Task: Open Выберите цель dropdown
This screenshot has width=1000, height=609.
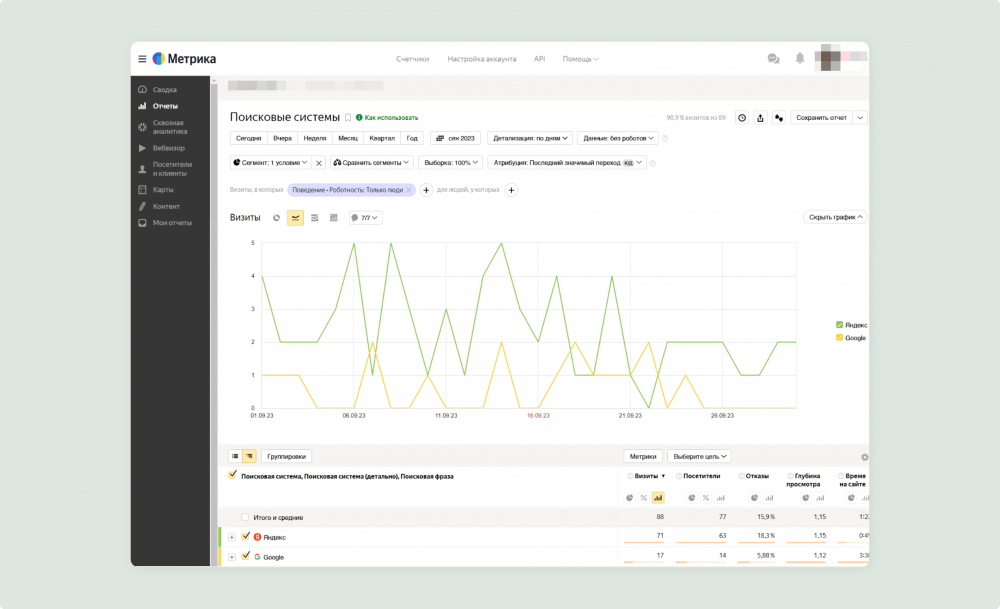Action: pos(699,457)
